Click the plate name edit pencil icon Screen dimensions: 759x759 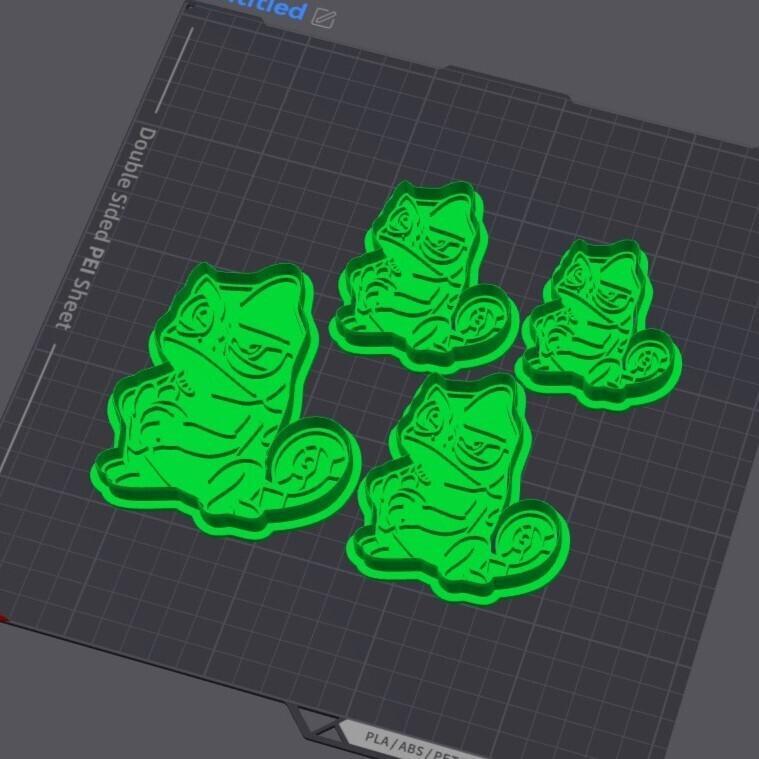pyautogui.click(x=323, y=18)
